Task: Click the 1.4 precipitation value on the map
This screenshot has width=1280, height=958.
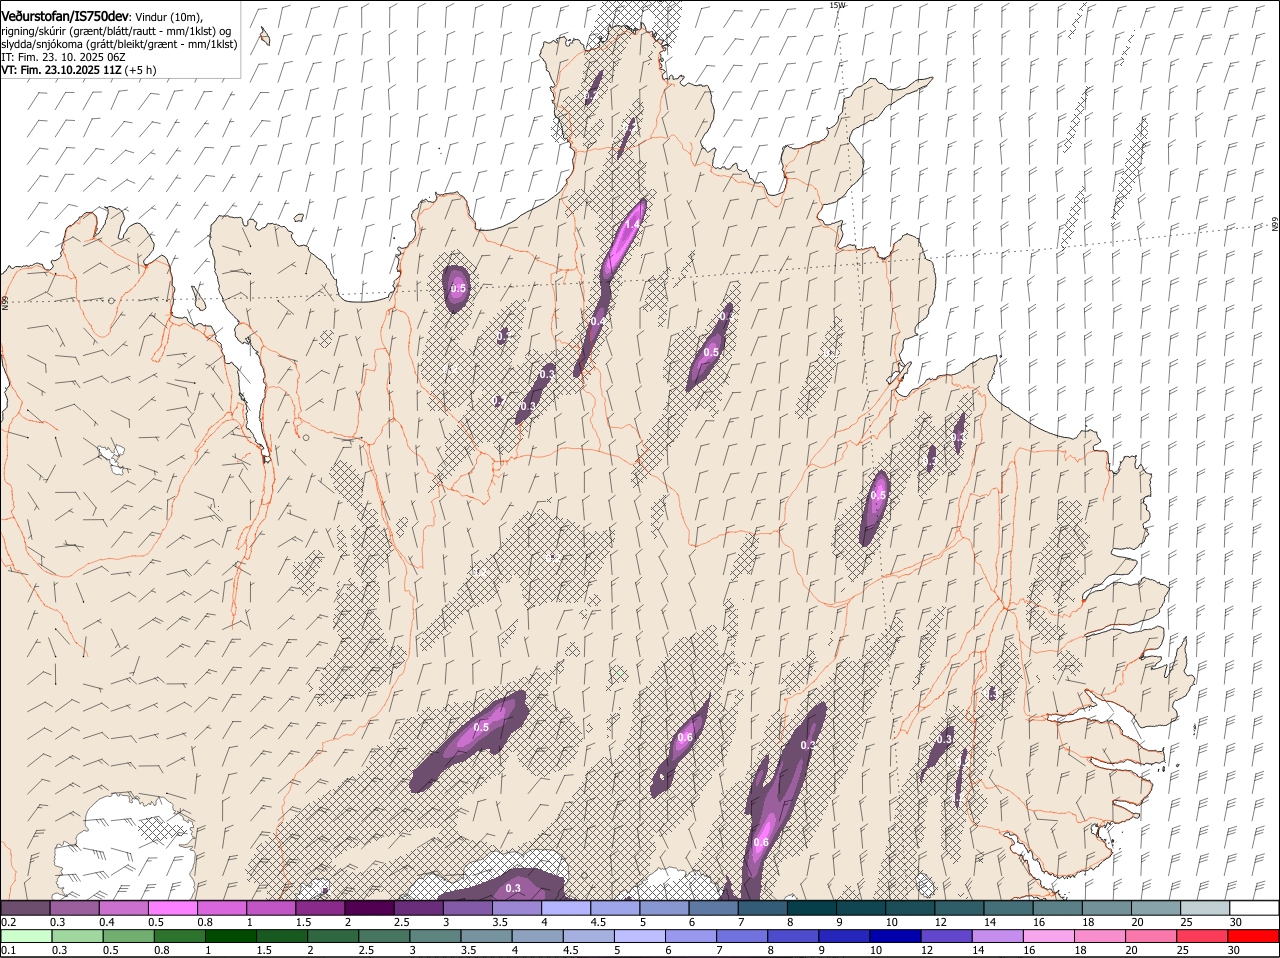Action: pyautogui.click(x=631, y=226)
